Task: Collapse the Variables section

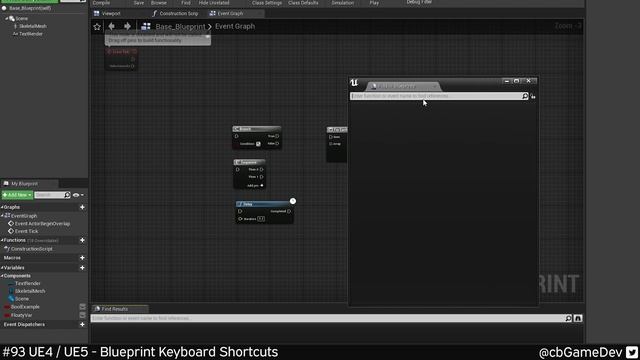Action: (2, 268)
